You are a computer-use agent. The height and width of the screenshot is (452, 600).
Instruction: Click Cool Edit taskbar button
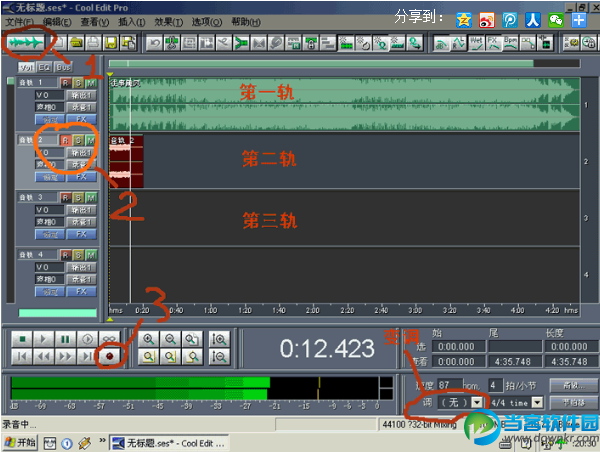click(169, 443)
